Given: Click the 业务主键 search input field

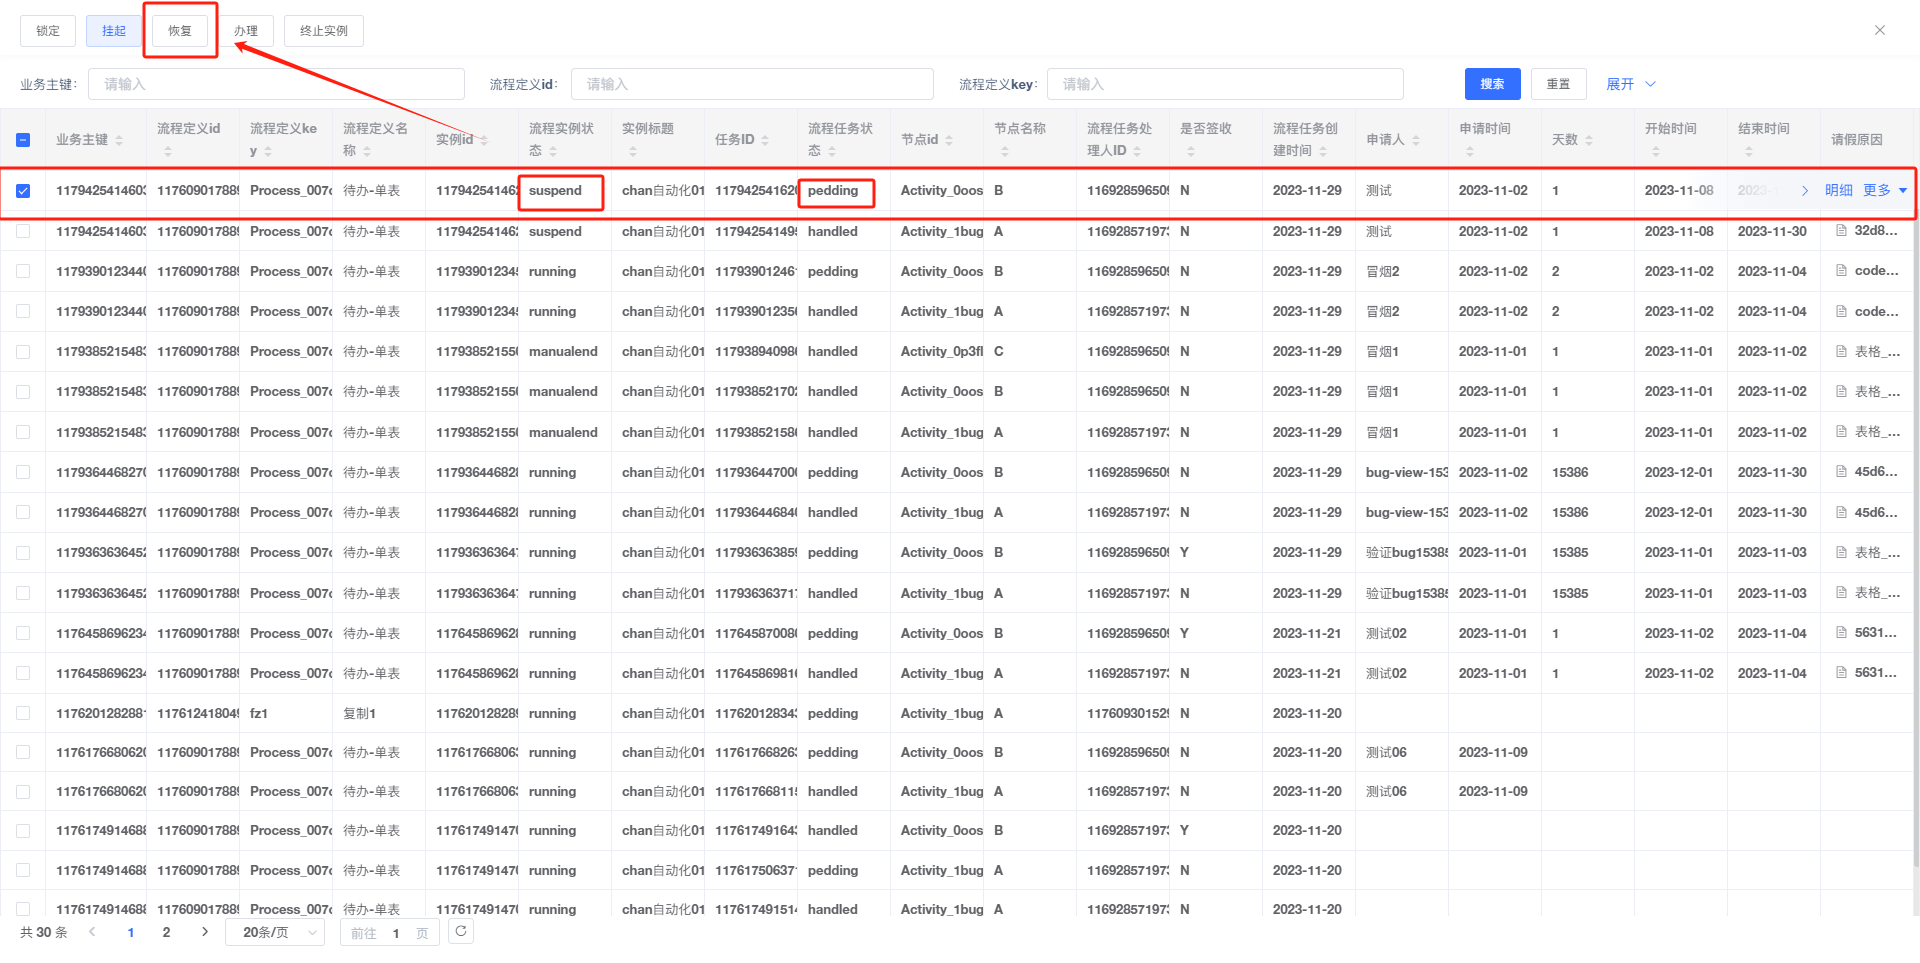Looking at the screenshot, I should (276, 84).
